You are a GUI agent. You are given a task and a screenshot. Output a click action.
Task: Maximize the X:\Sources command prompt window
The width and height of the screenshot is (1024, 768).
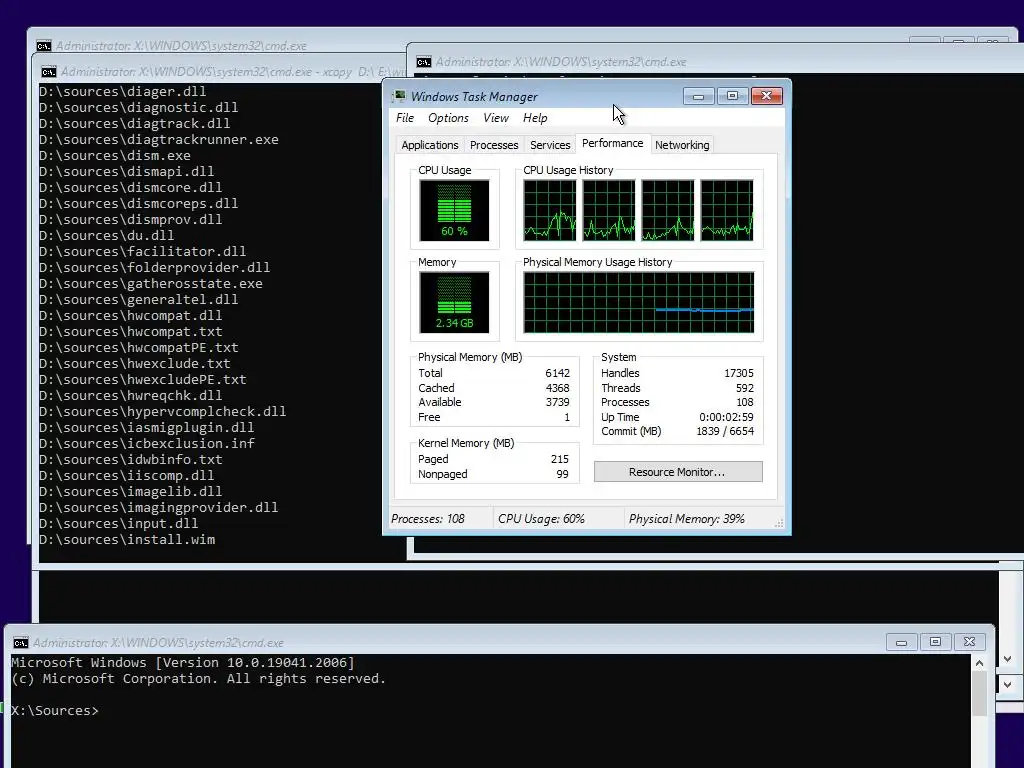click(x=935, y=642)
